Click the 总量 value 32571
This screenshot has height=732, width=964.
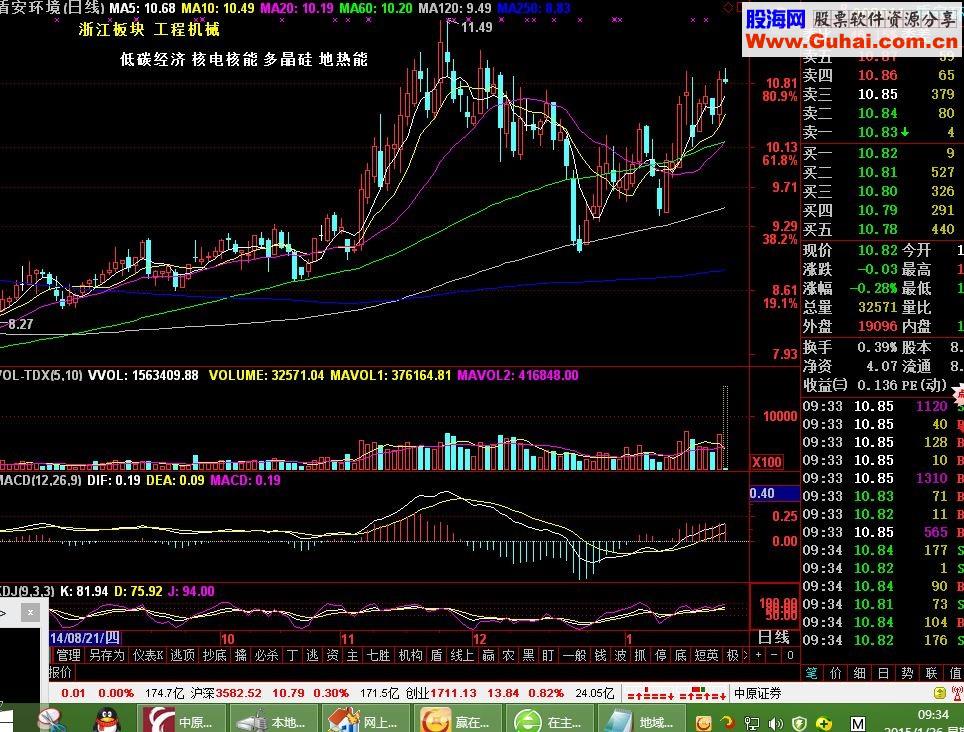(x=877, y=307)
